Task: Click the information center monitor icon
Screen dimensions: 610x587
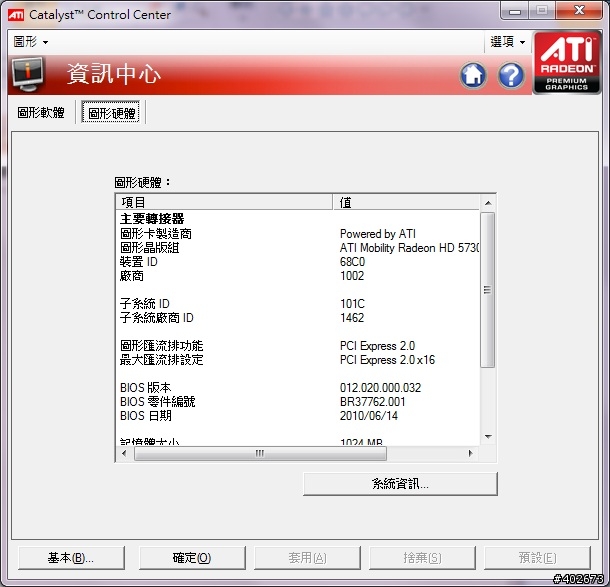Action: (x=27, y=74)
